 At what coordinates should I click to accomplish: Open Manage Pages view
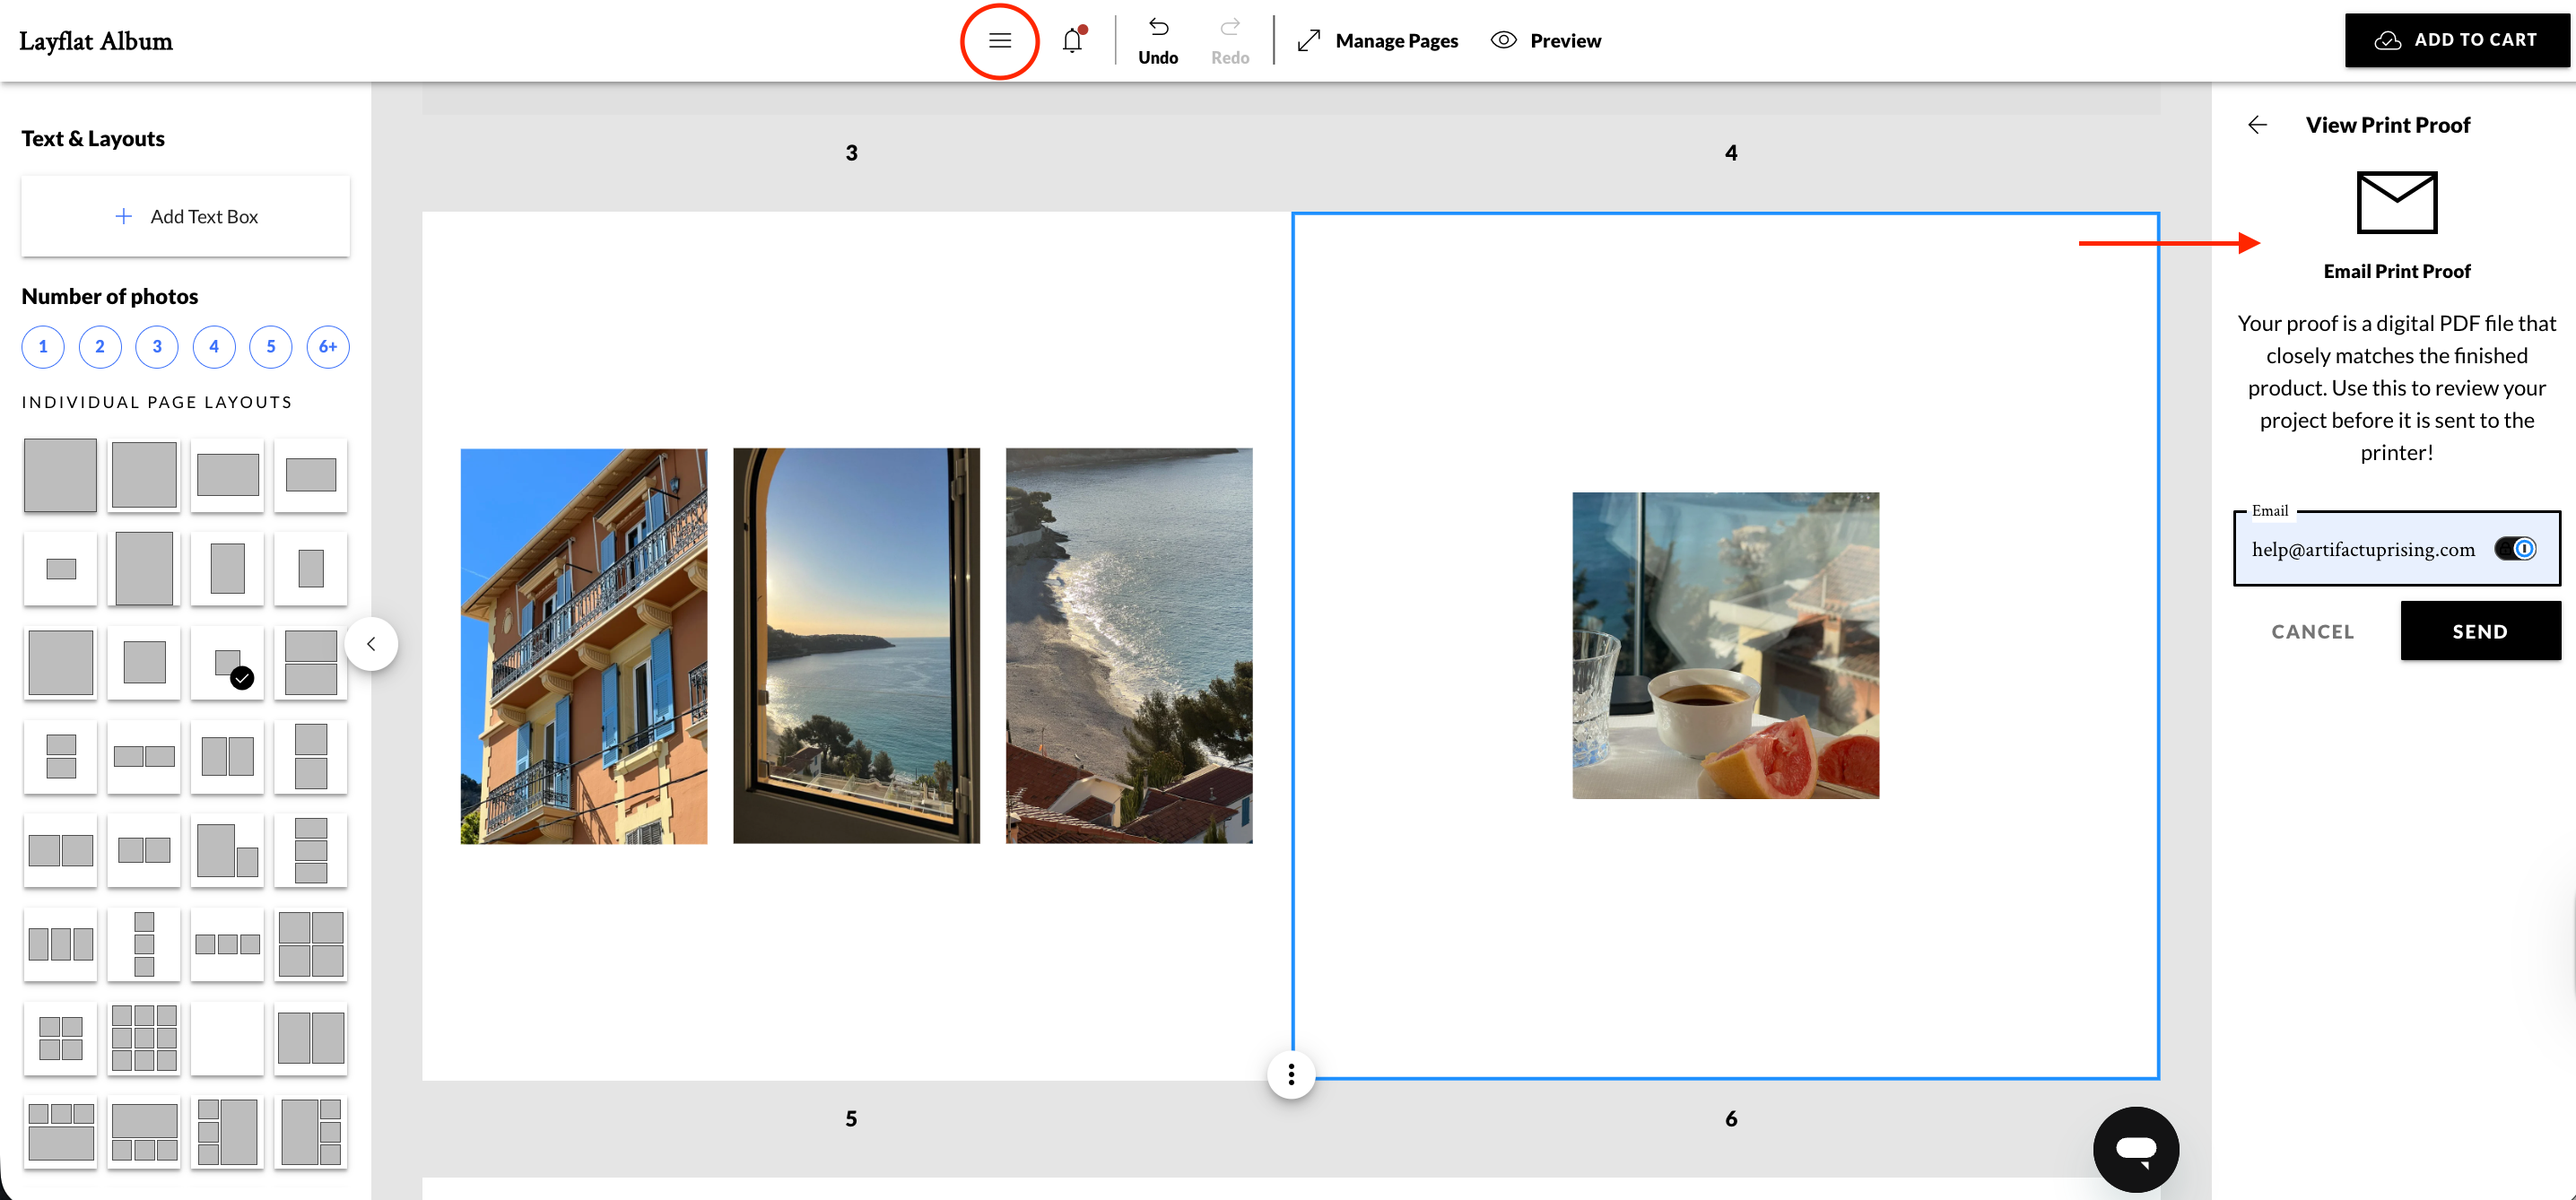1377,41
